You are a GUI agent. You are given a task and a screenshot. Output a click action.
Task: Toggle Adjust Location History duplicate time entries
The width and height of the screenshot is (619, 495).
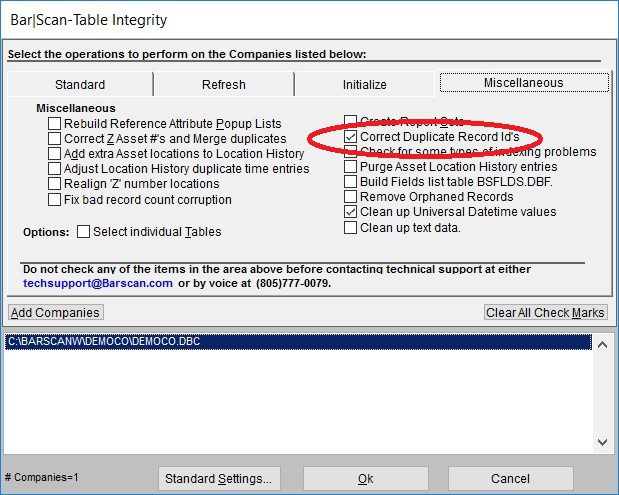pos(55,169)
